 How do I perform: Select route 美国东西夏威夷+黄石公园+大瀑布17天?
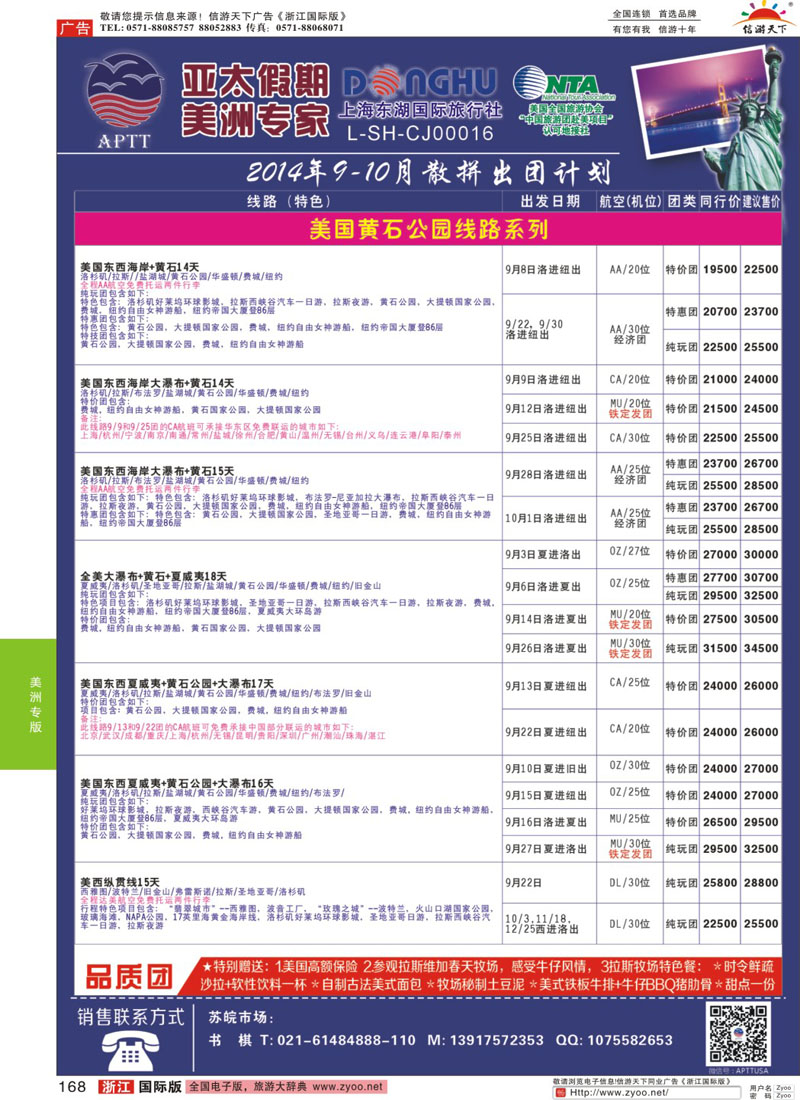177,683
